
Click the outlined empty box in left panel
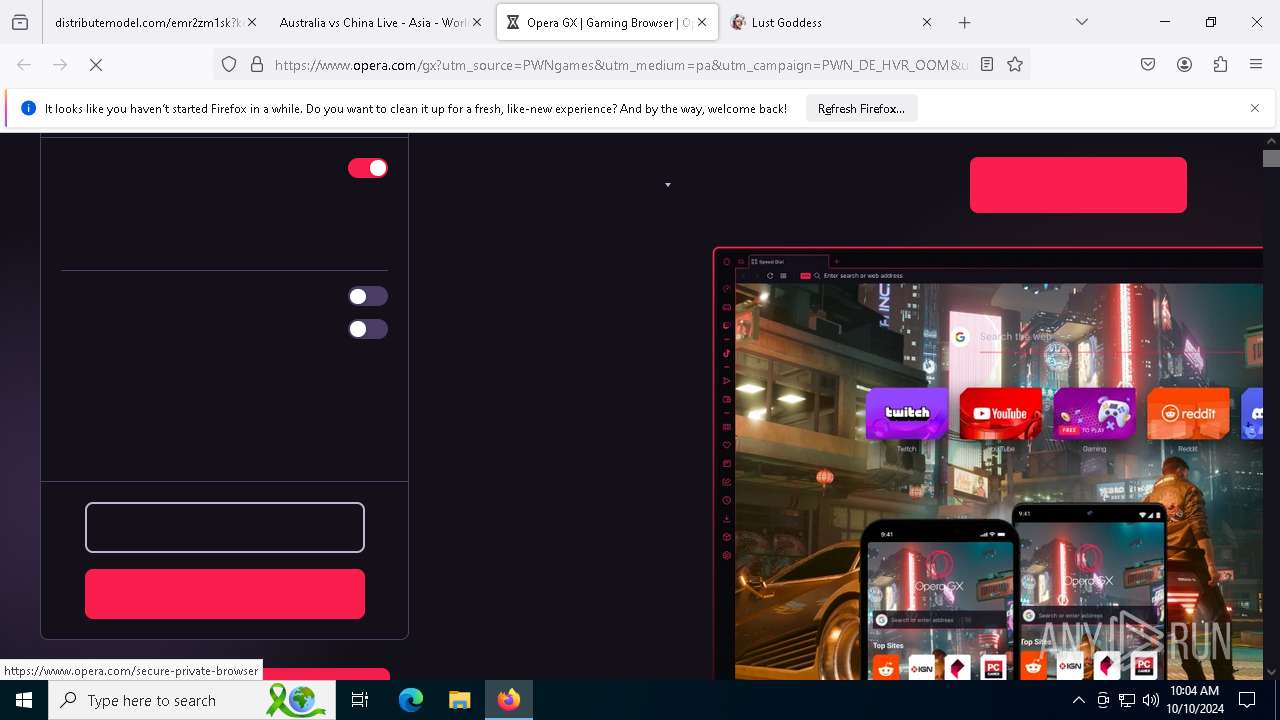click(x=225, y=527)
